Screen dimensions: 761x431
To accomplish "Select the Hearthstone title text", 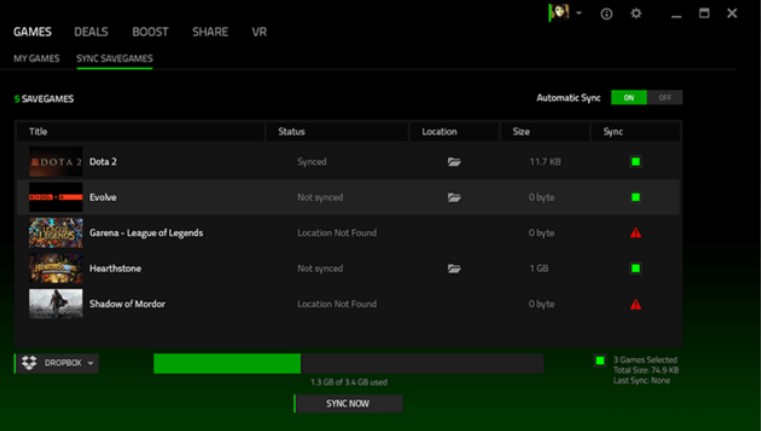I will pyautogui.click(x=115, y=268).
